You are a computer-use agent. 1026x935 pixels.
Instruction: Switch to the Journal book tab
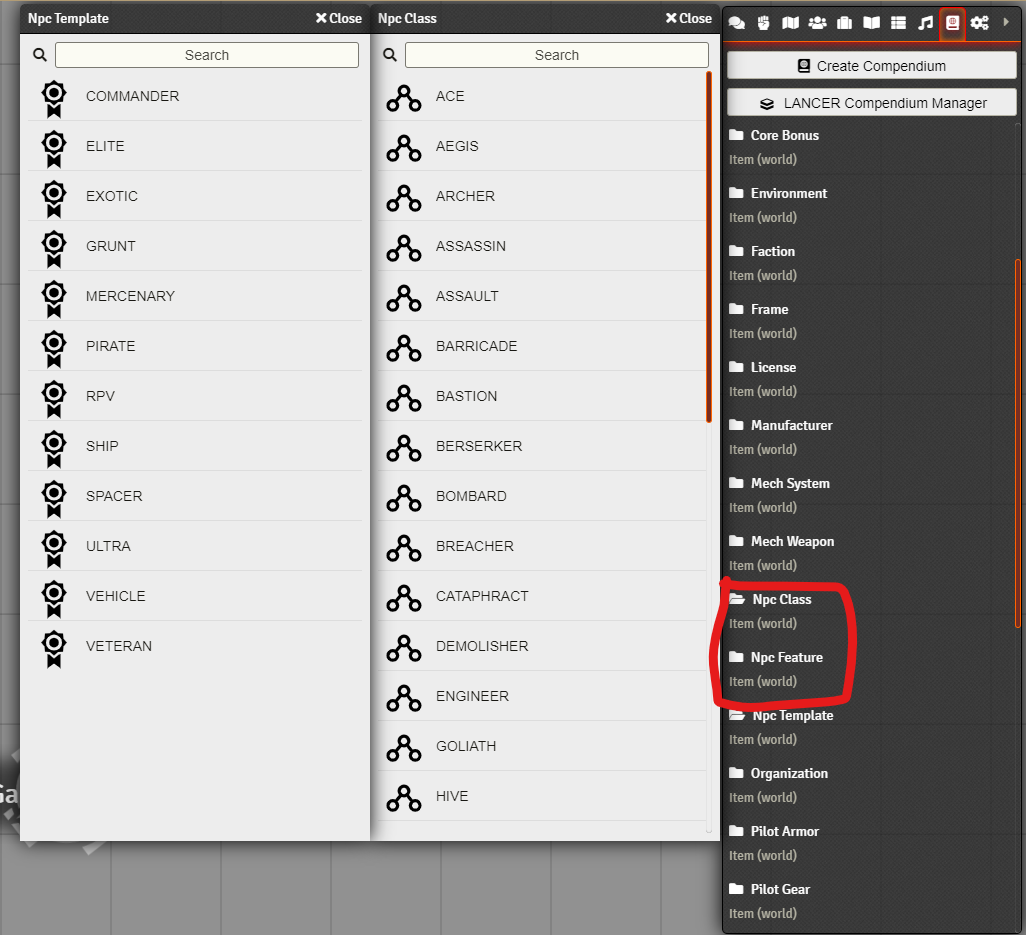pyautogui.click(x=872, y=23)
